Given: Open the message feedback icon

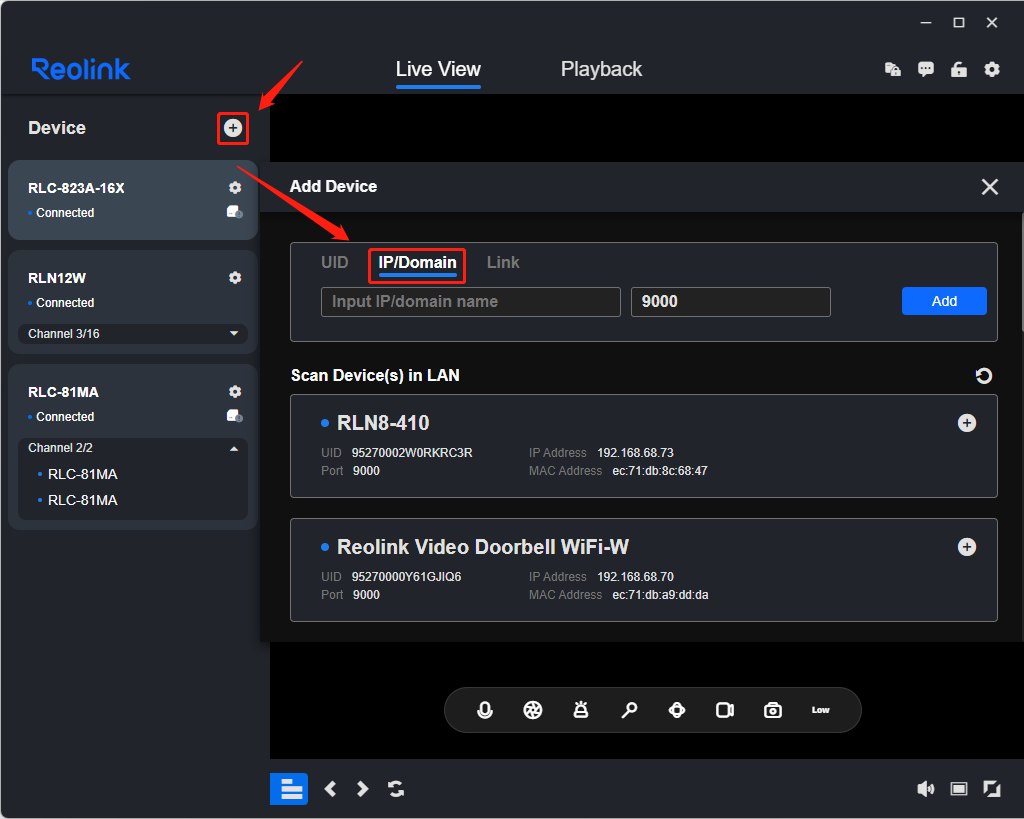Looking at the screenshot, I should coord(925,69).
